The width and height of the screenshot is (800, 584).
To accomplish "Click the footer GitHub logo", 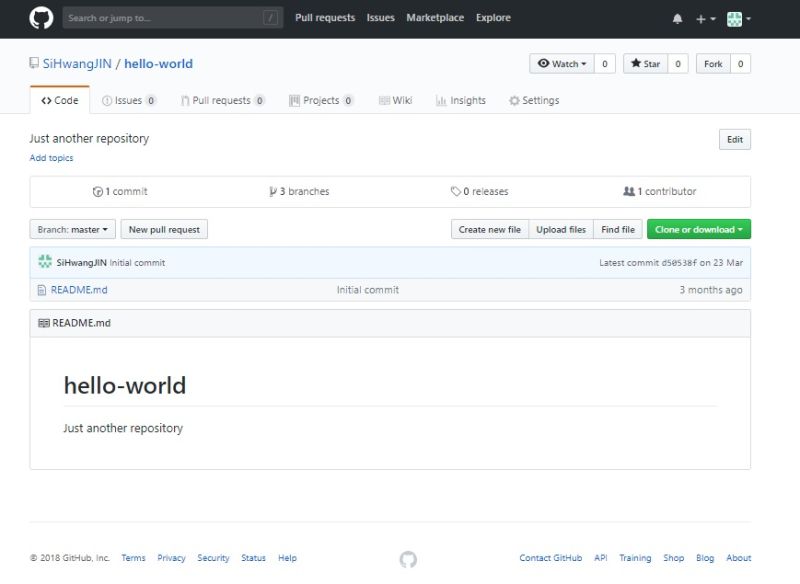I will point(408,559).
